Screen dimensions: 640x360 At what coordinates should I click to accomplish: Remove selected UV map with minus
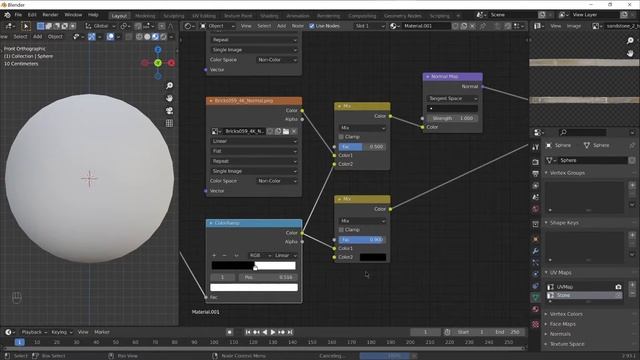point(632,293)
